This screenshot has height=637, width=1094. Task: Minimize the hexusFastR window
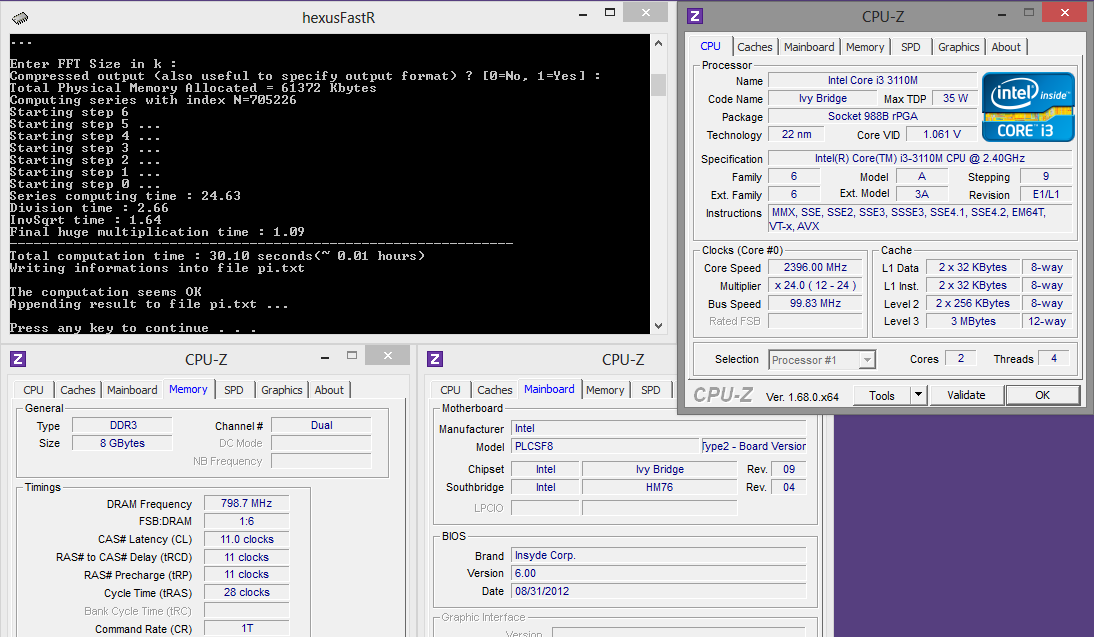583,13
